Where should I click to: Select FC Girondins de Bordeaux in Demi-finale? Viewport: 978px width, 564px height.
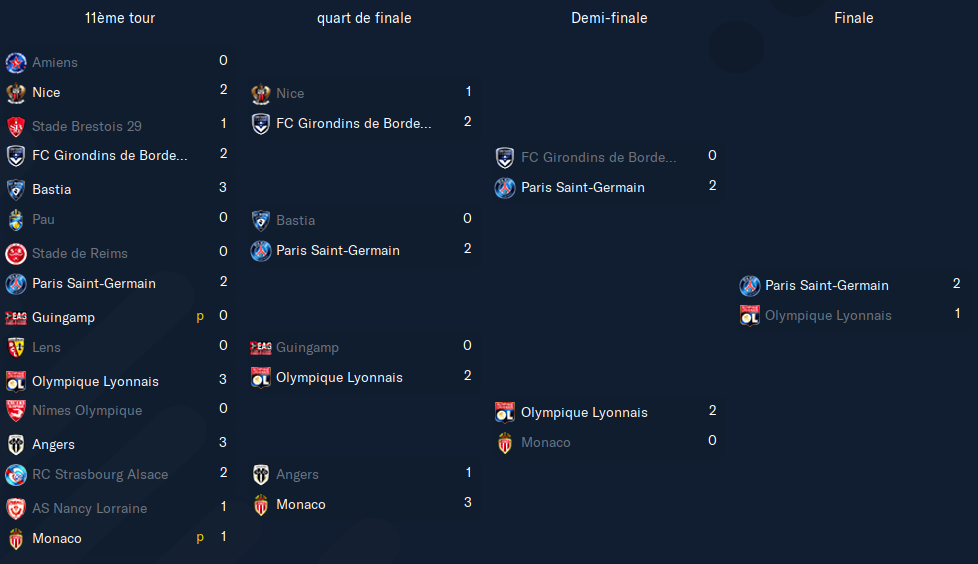598,157
